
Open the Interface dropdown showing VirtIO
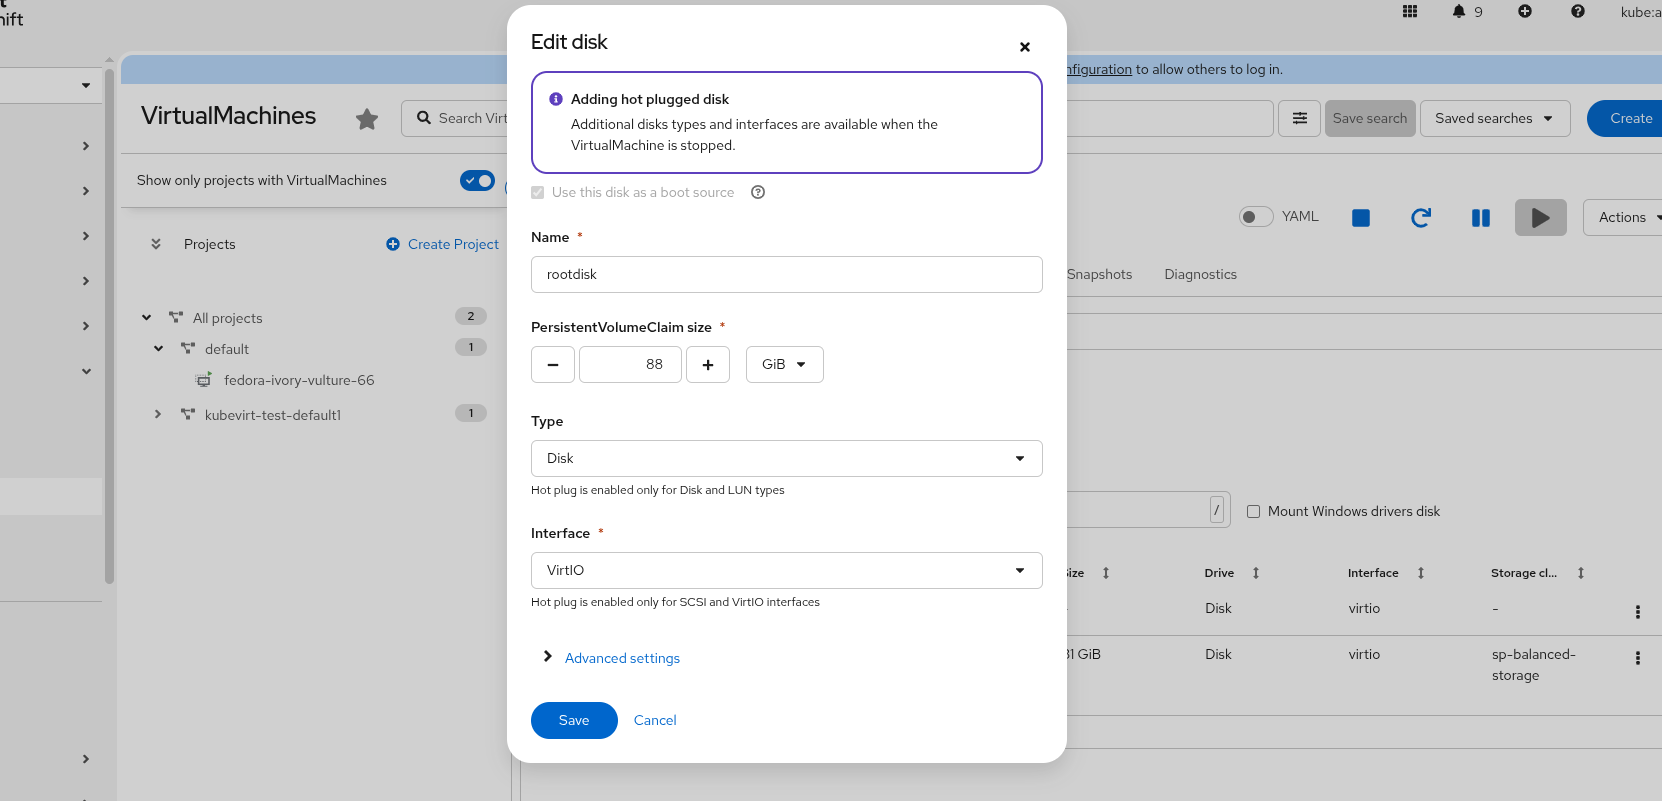coord(786,571)
